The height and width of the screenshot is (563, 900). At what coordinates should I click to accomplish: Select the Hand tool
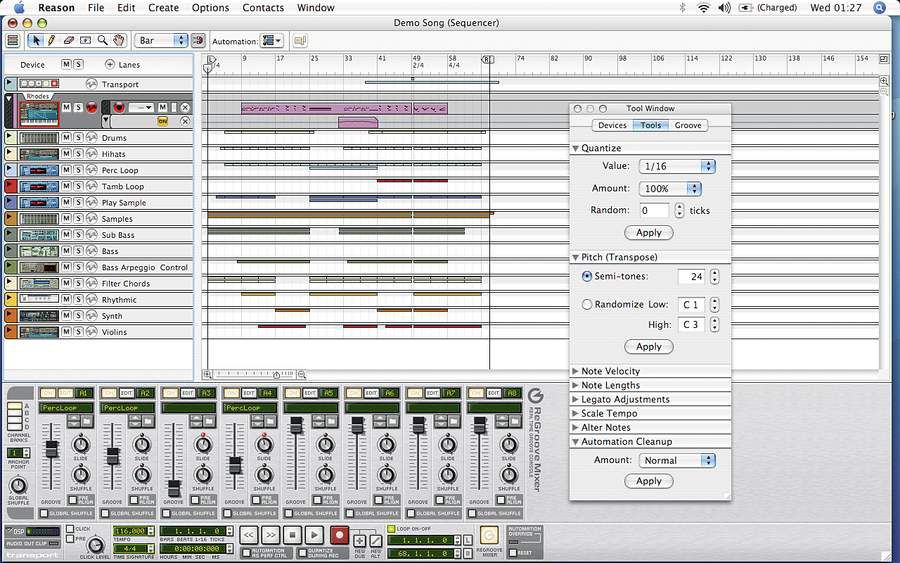pyautogui.click(x=119, y=40)
